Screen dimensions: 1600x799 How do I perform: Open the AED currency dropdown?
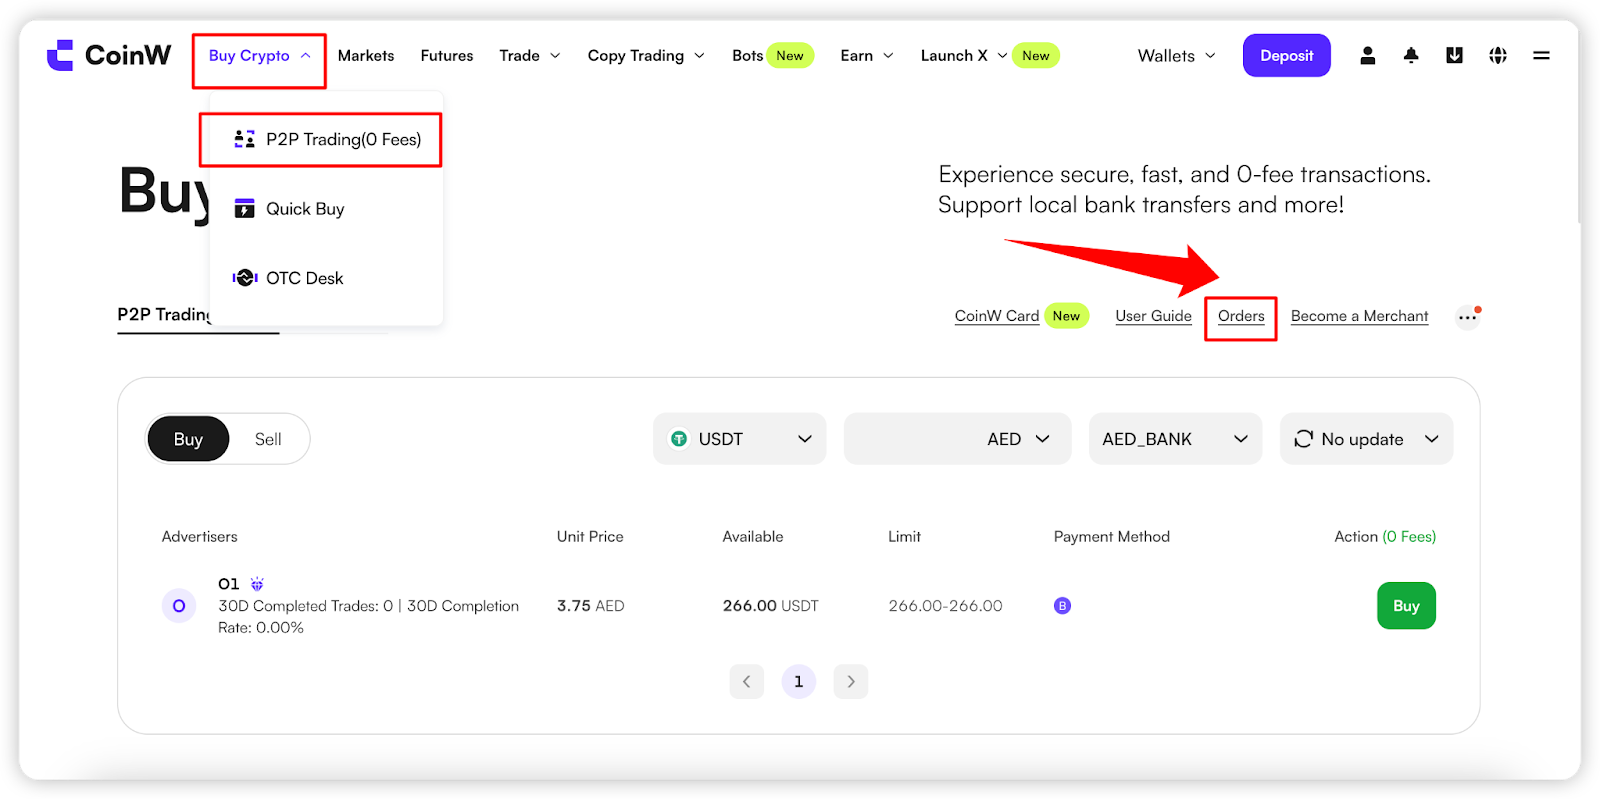pos(1018,439)
